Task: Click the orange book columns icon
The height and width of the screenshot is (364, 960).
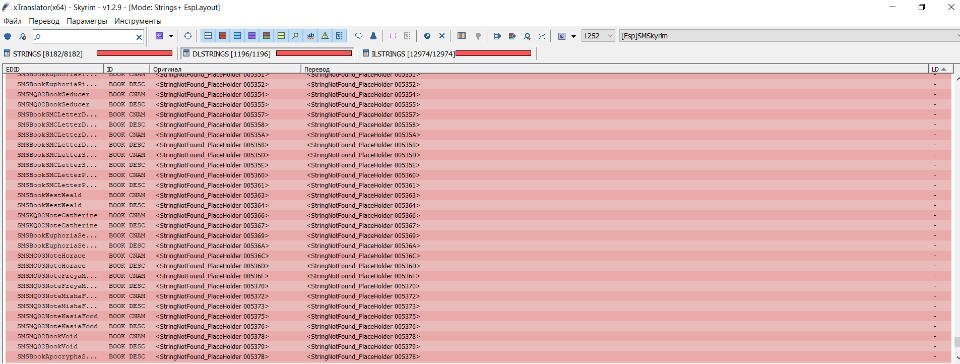Action: click(x=462, y=36)
